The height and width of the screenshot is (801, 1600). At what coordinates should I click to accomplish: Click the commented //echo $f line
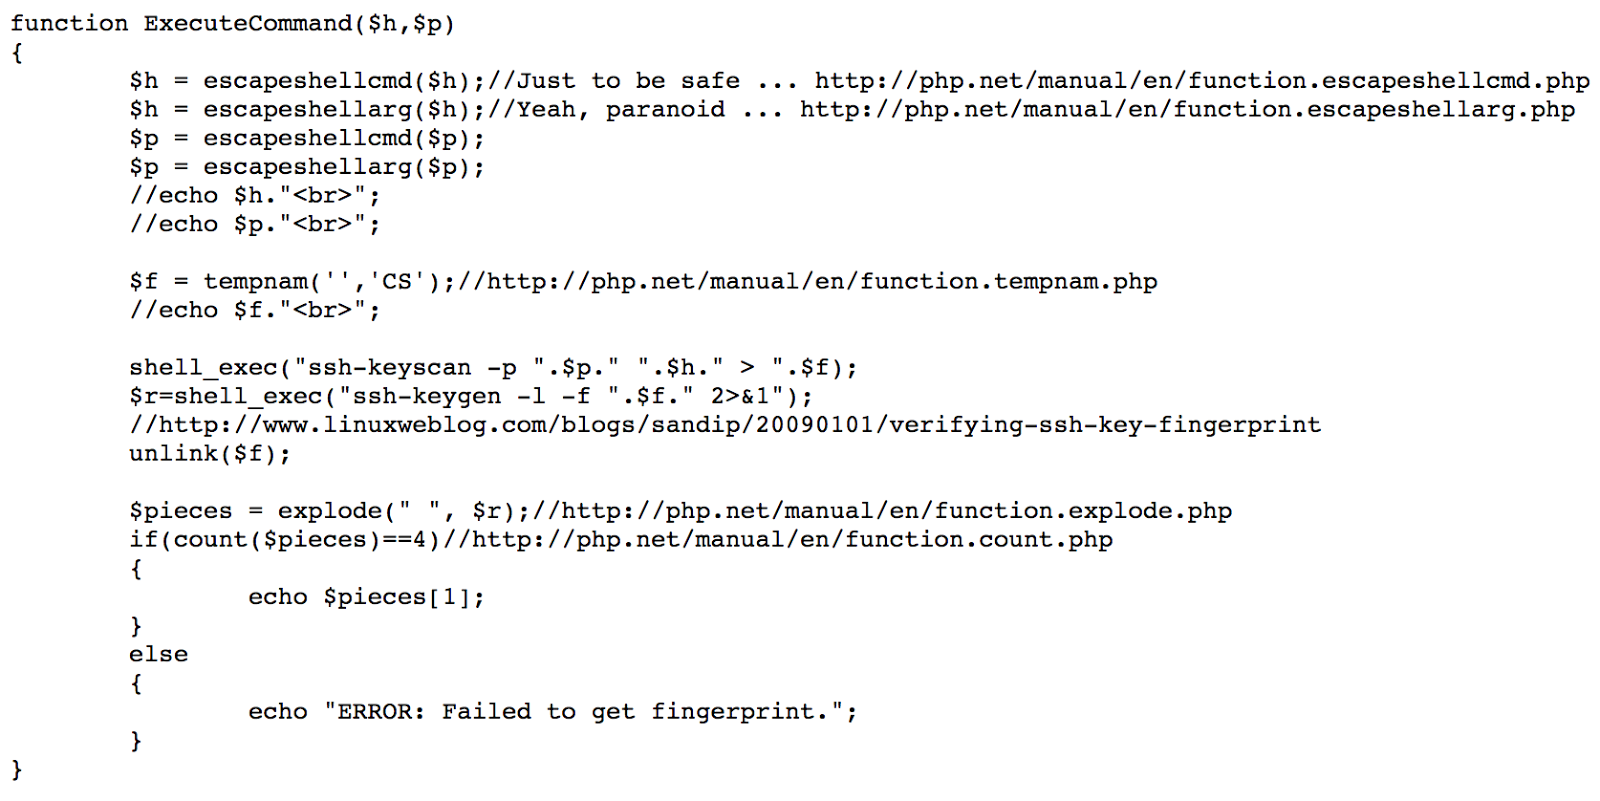click(x=255, y=311)
